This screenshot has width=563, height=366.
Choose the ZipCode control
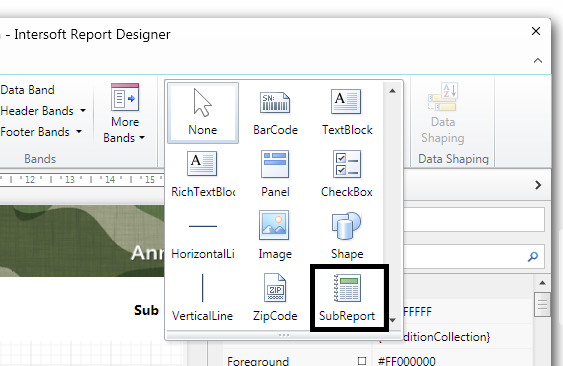coord(275,298)
